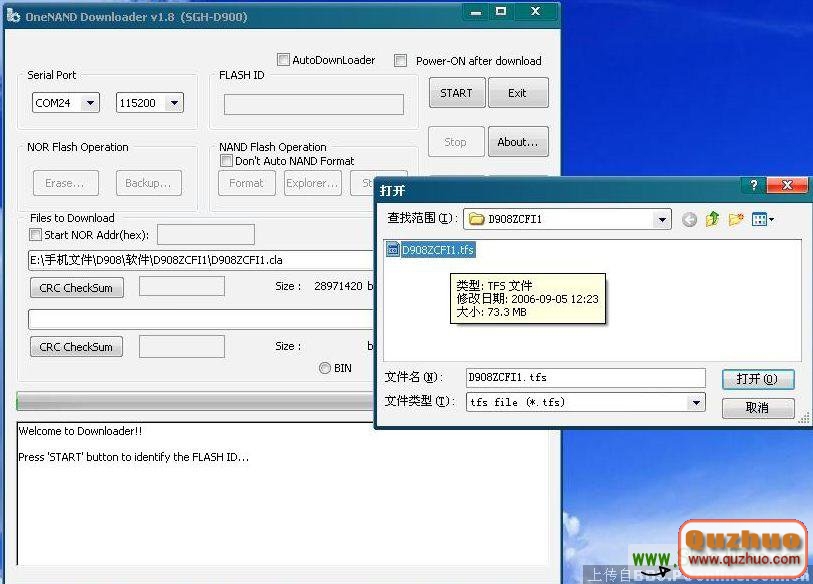The width and height of the screenshot is (813, 584).
Task: Select D908ZCFI1.tfs file name in list
Action: pyautogui.click(x=438, y=250)
